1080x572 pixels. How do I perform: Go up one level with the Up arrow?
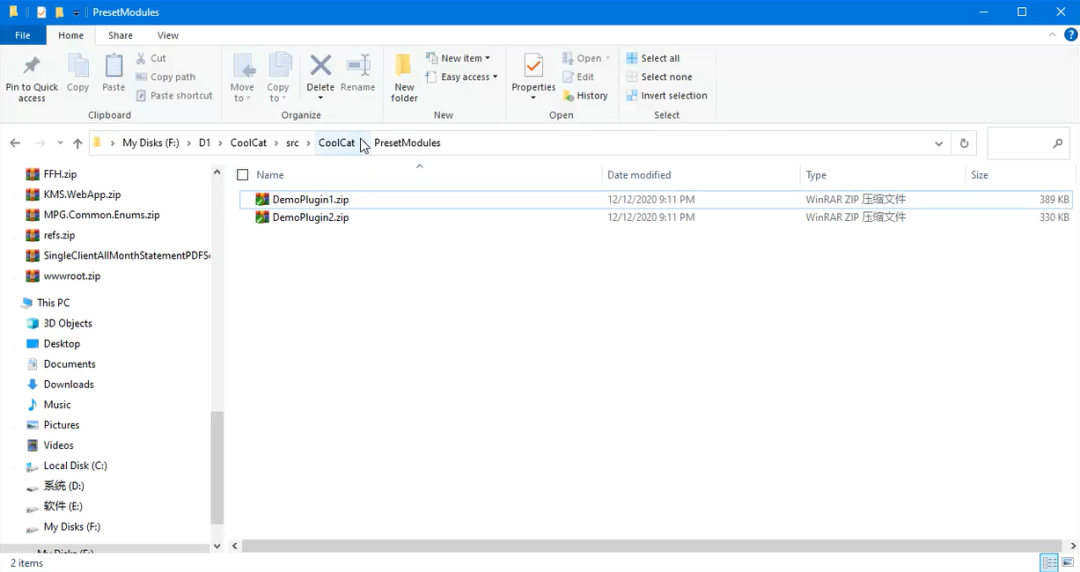click(x=77, y=143)
